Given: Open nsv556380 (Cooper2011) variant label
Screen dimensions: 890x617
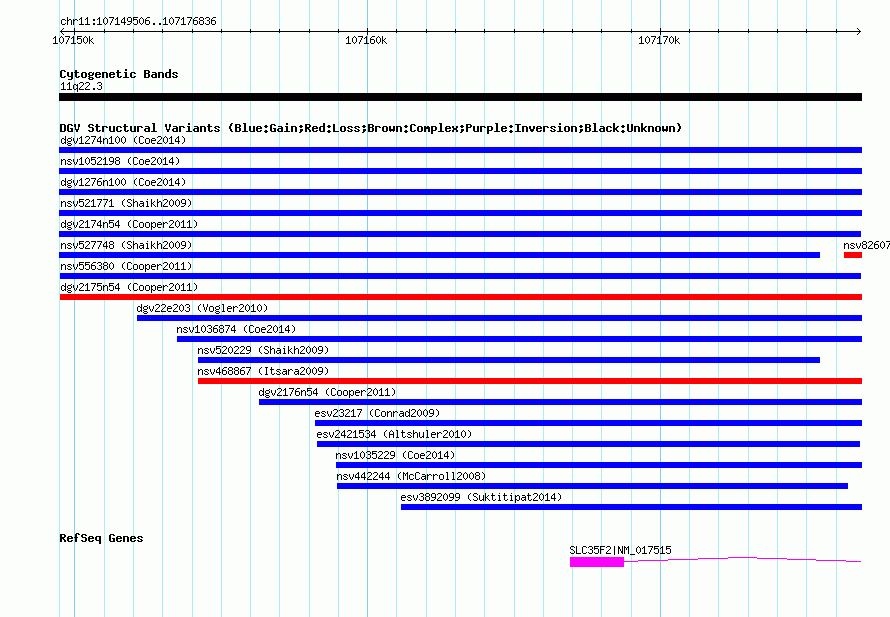Looking at the screenshot, I should pyautogui.click(x=126, y=266).
